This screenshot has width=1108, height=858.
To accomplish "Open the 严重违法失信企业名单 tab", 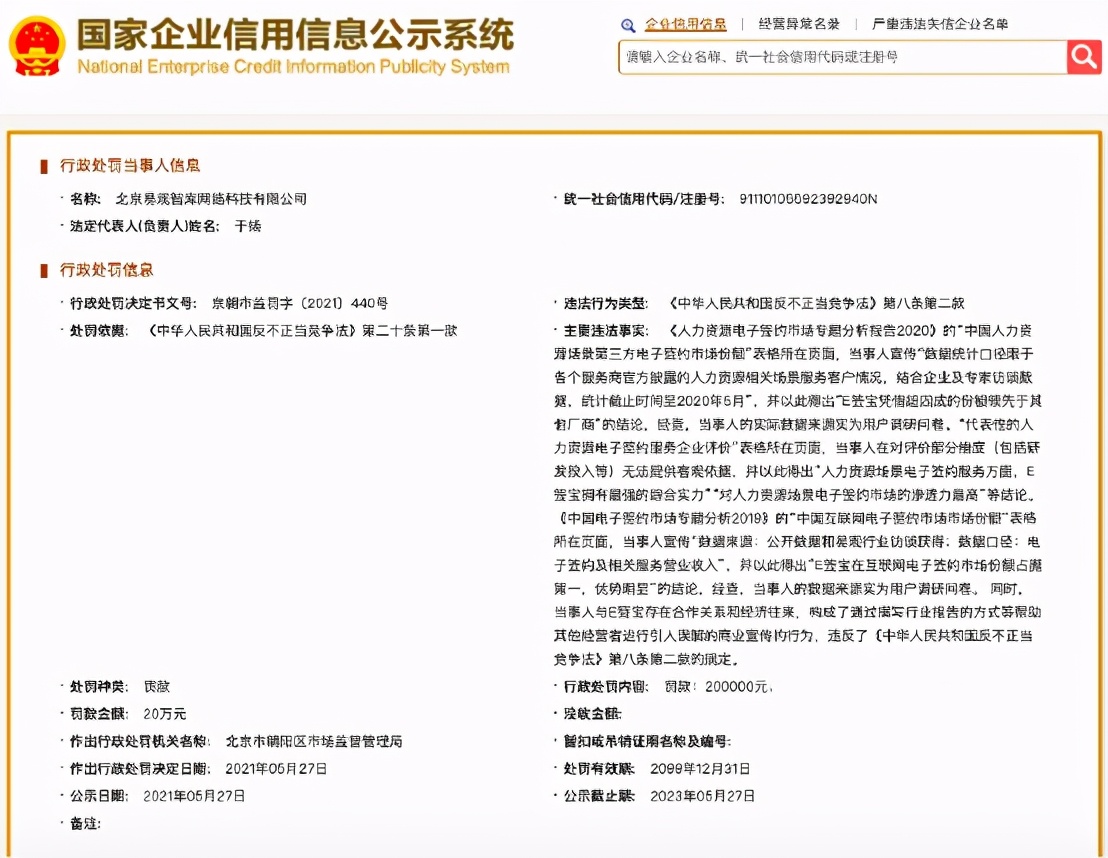I will [939, 25].
